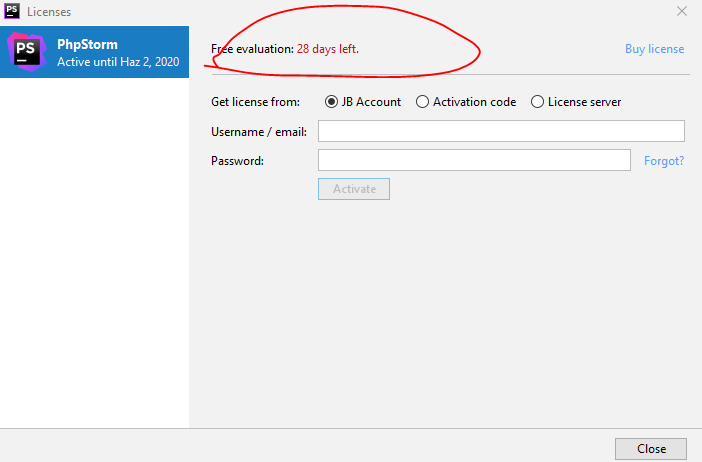Click the PS icon in title bar
The image size is (702, 462).
[x=12, y=11]
